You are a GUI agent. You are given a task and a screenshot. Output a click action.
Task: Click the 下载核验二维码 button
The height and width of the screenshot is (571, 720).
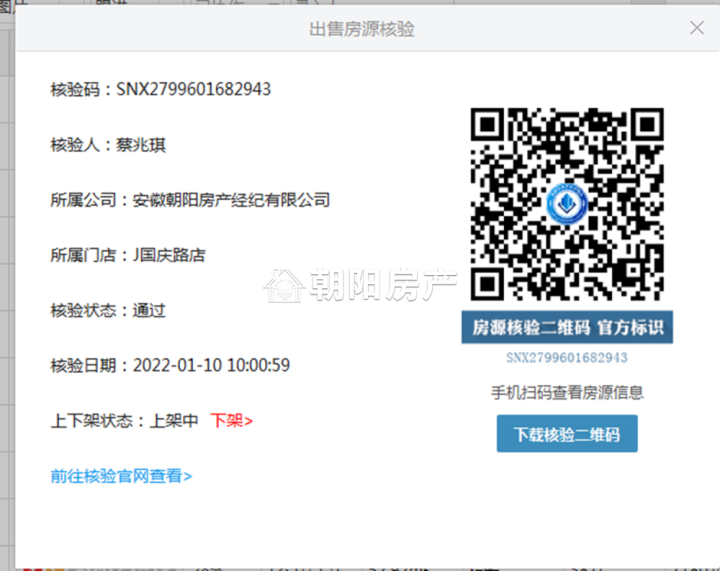point(567,434)
